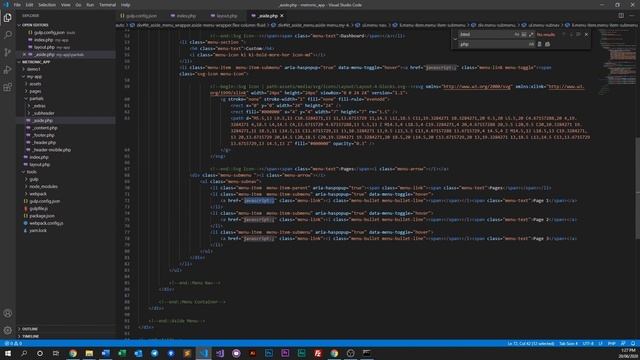The image size is (640, 360).
Task: Open webpack.config.js in the file tree
Action: coord(66,223)
